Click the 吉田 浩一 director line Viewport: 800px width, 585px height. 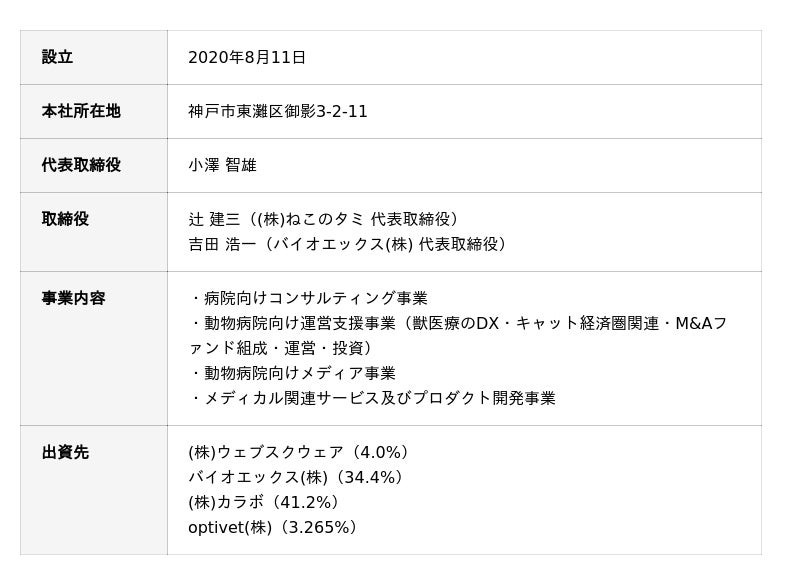pyautogui.click(x=347, y=244)
